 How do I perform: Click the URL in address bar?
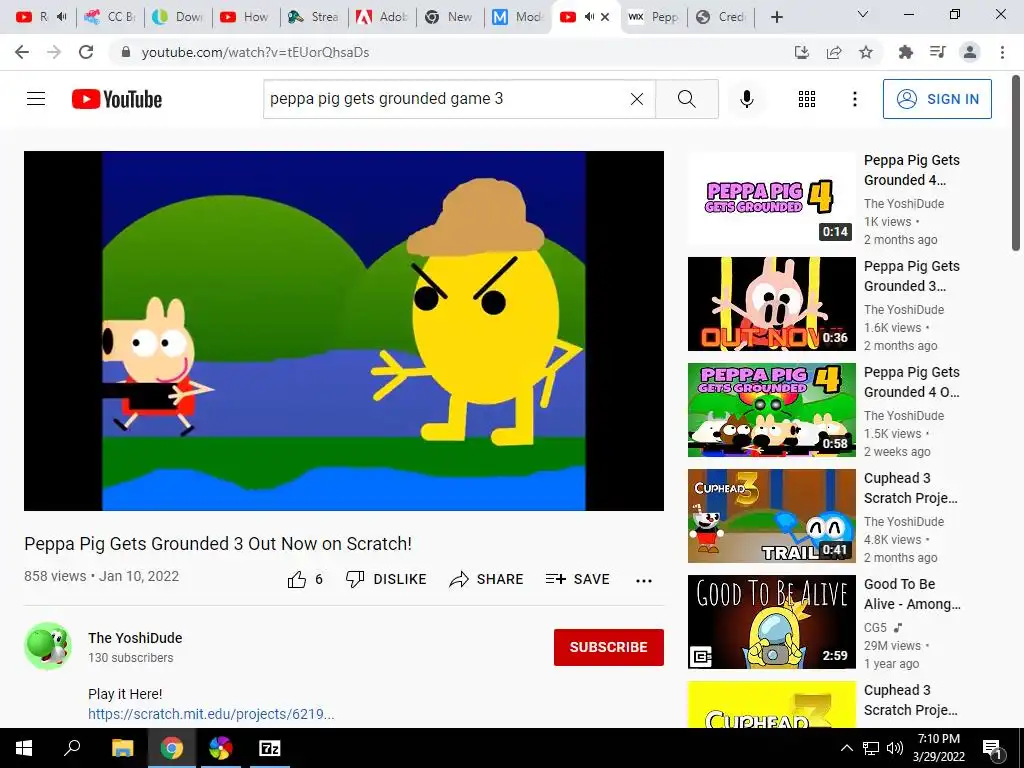[x=255, y=52]
